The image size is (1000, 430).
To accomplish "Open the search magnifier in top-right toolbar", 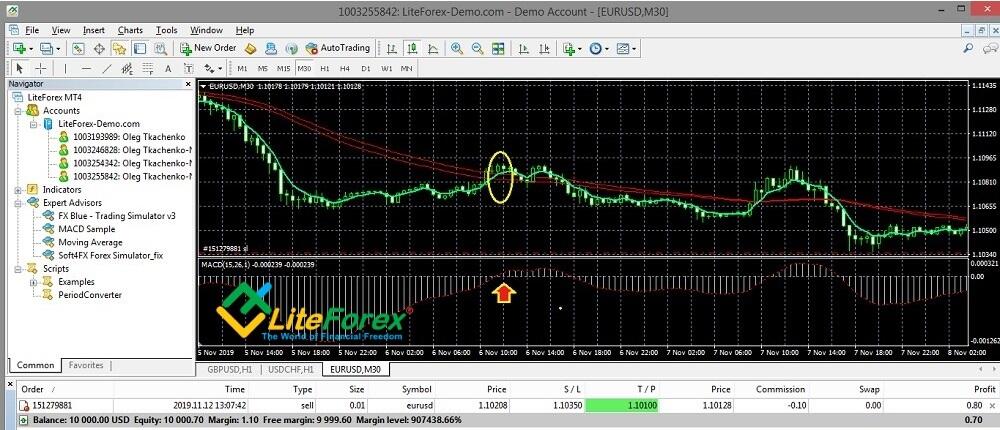I will (968, 48).
